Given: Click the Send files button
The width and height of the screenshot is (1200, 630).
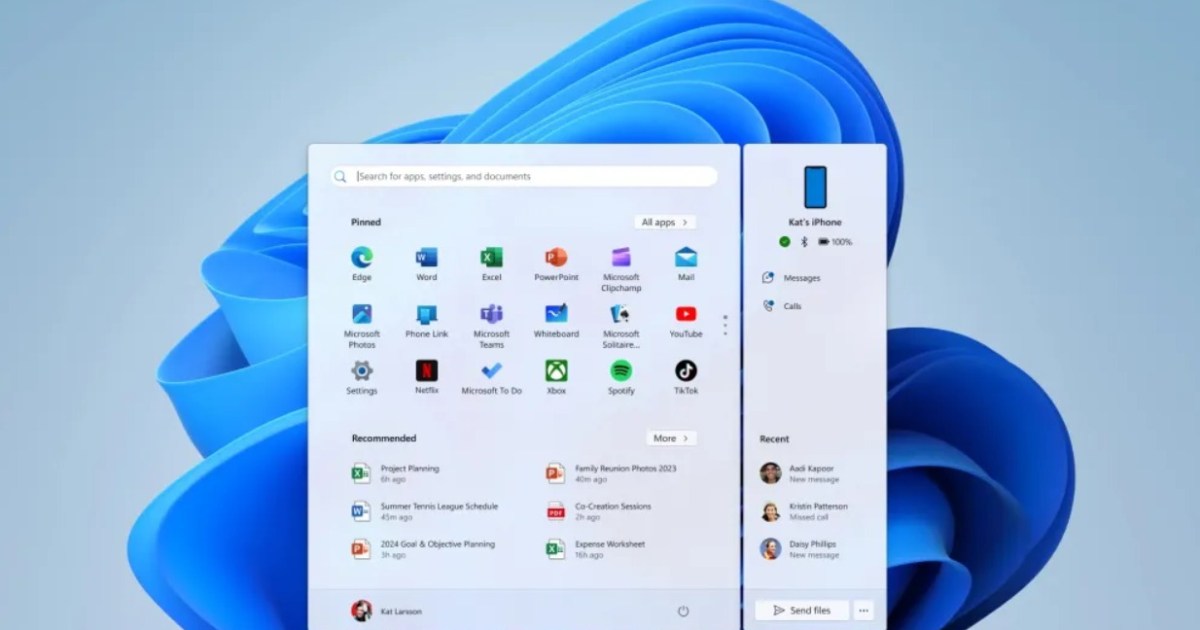Looking at the screenshot, I should (x=802, y=610).
